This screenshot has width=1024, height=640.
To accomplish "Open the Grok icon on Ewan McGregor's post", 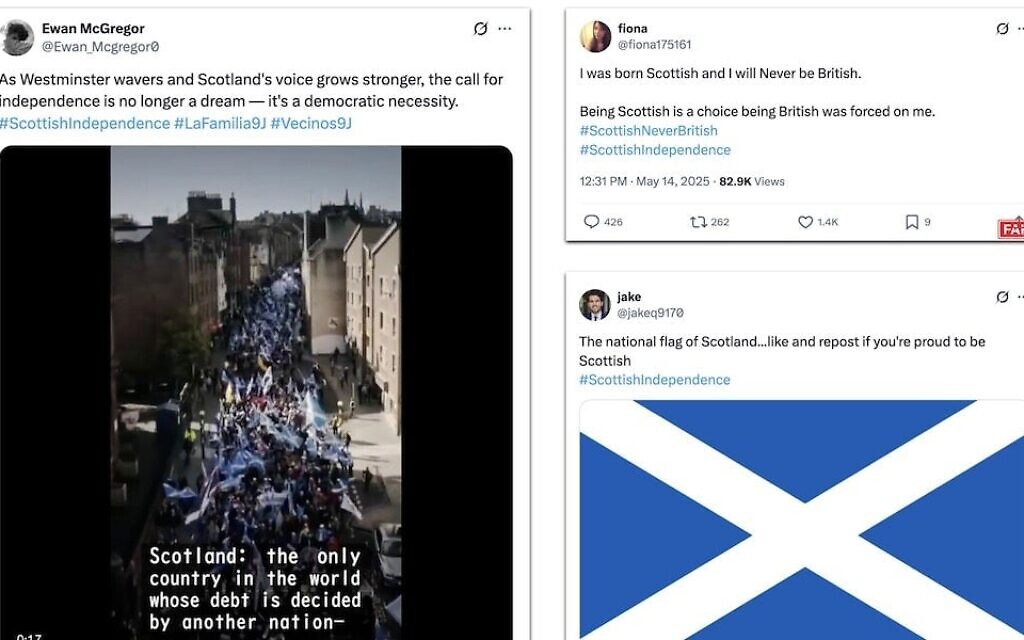I will click(x=481, y=29).
